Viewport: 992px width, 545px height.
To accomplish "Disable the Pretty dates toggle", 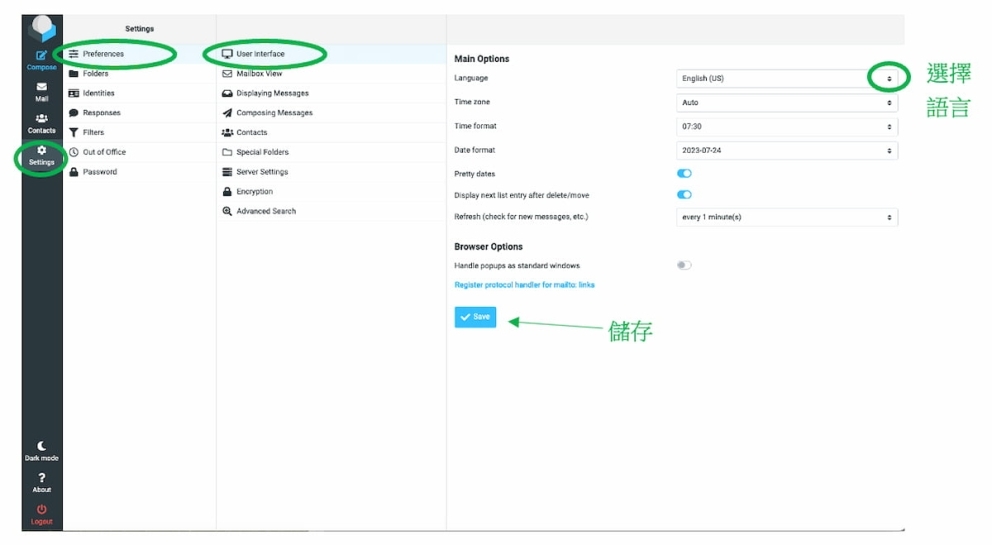I will 684,174.
